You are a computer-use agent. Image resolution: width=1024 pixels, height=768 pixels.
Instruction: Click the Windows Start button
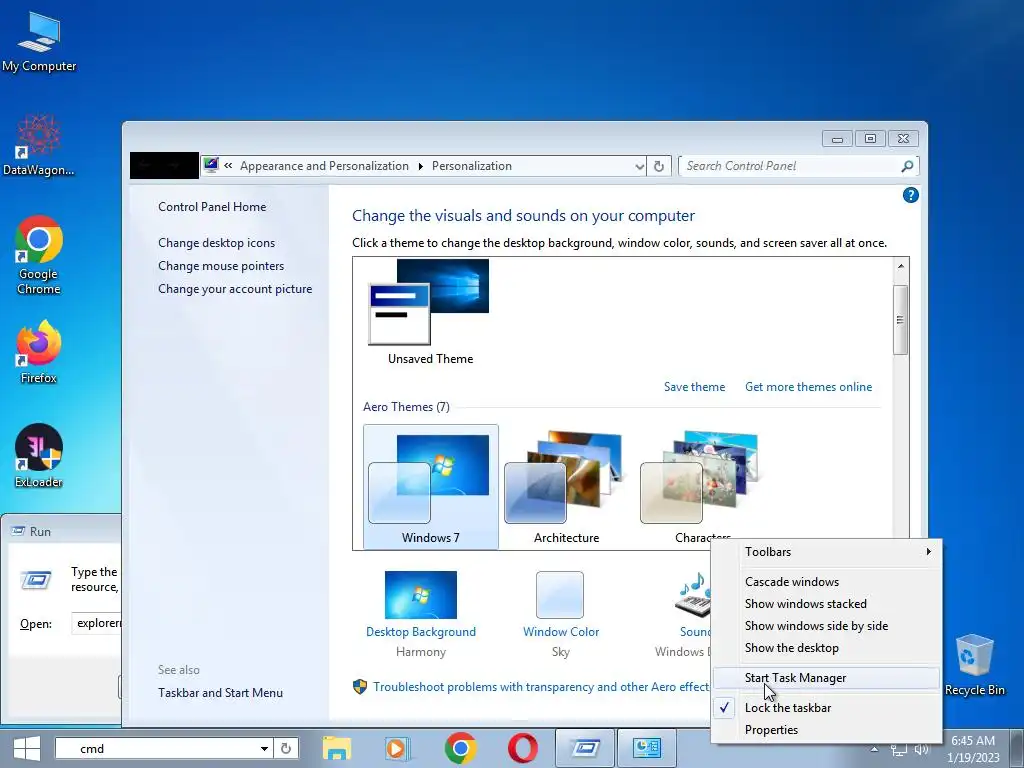[x=27, y=748]
